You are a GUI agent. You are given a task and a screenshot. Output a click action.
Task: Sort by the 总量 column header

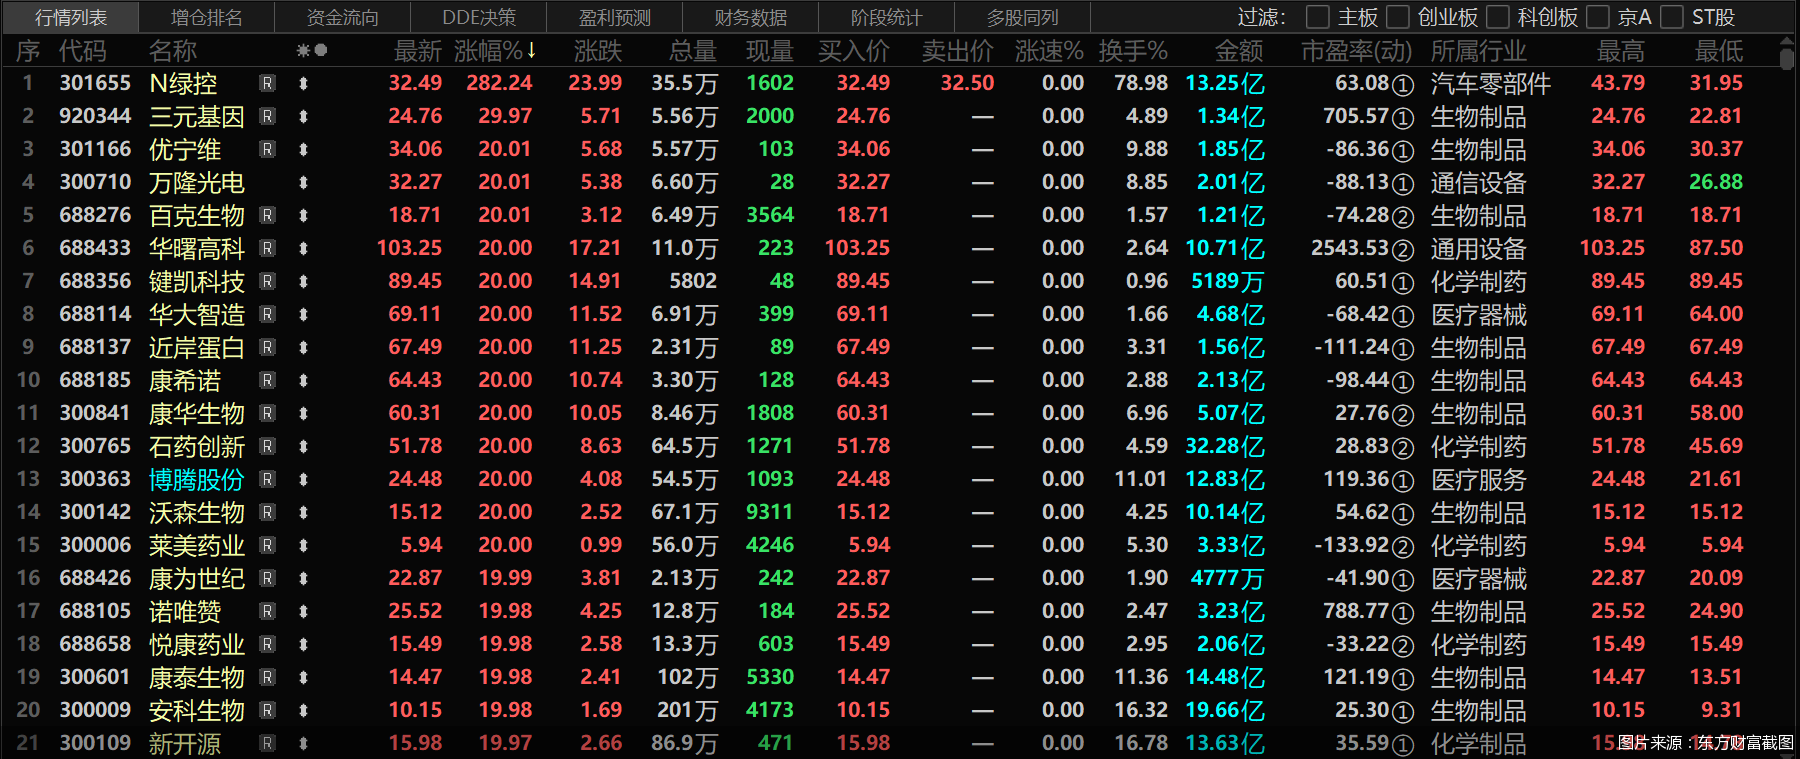point(693,51)
